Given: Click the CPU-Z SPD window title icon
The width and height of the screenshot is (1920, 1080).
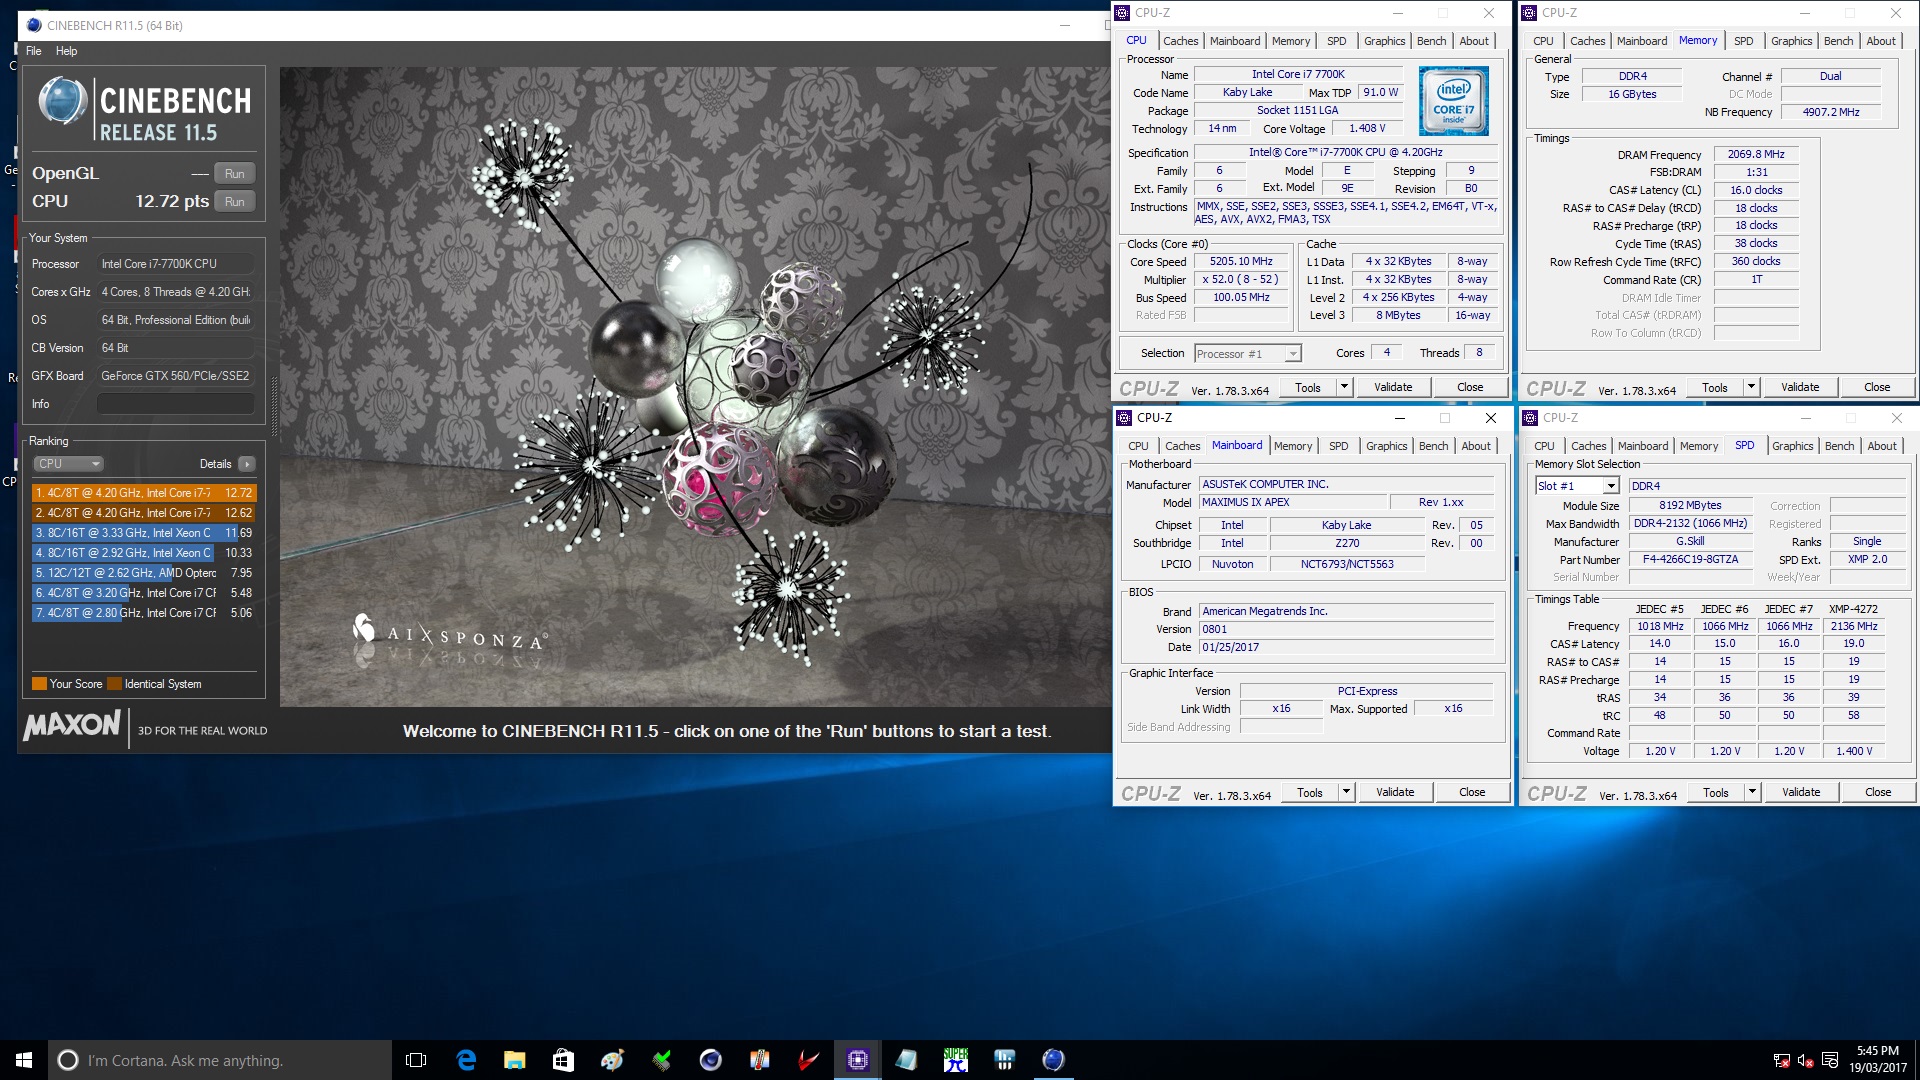Looking at the screenshot, I should point(1530,418).
